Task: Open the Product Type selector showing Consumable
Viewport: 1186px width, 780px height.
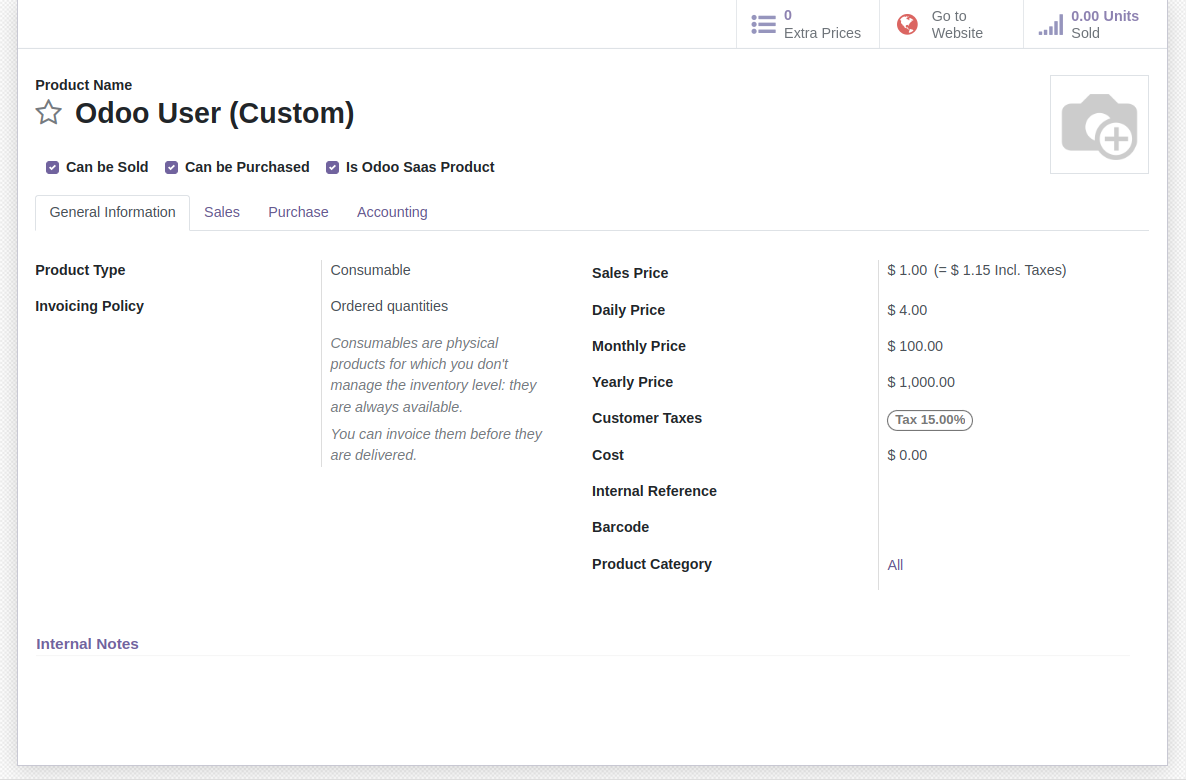Action: [370, 270]
